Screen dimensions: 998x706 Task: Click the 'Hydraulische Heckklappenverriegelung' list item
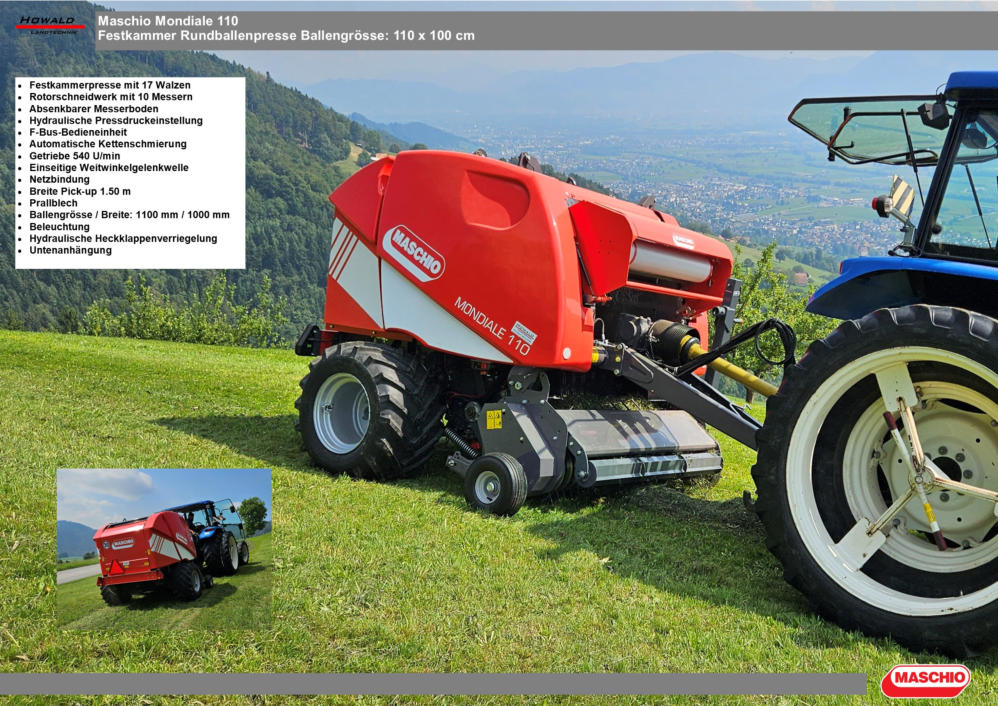(x=123, y=239)
